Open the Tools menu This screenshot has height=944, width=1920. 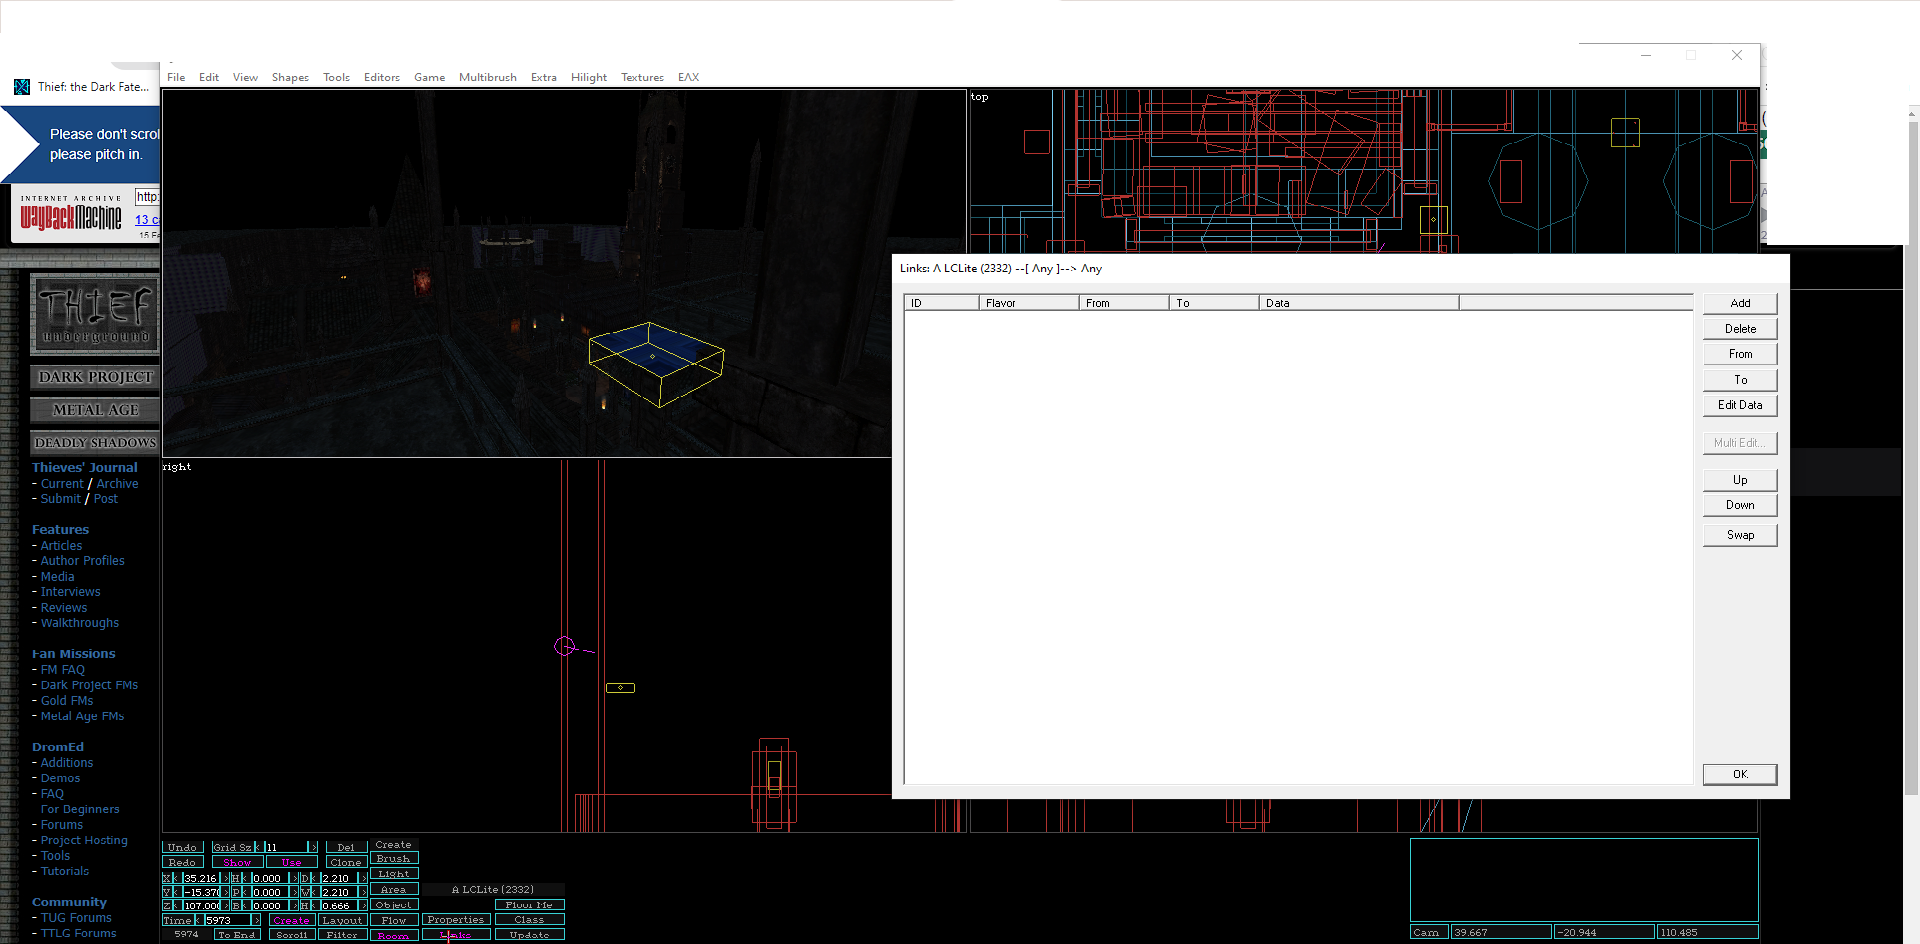pyautogui.click(x=336, y=77)
